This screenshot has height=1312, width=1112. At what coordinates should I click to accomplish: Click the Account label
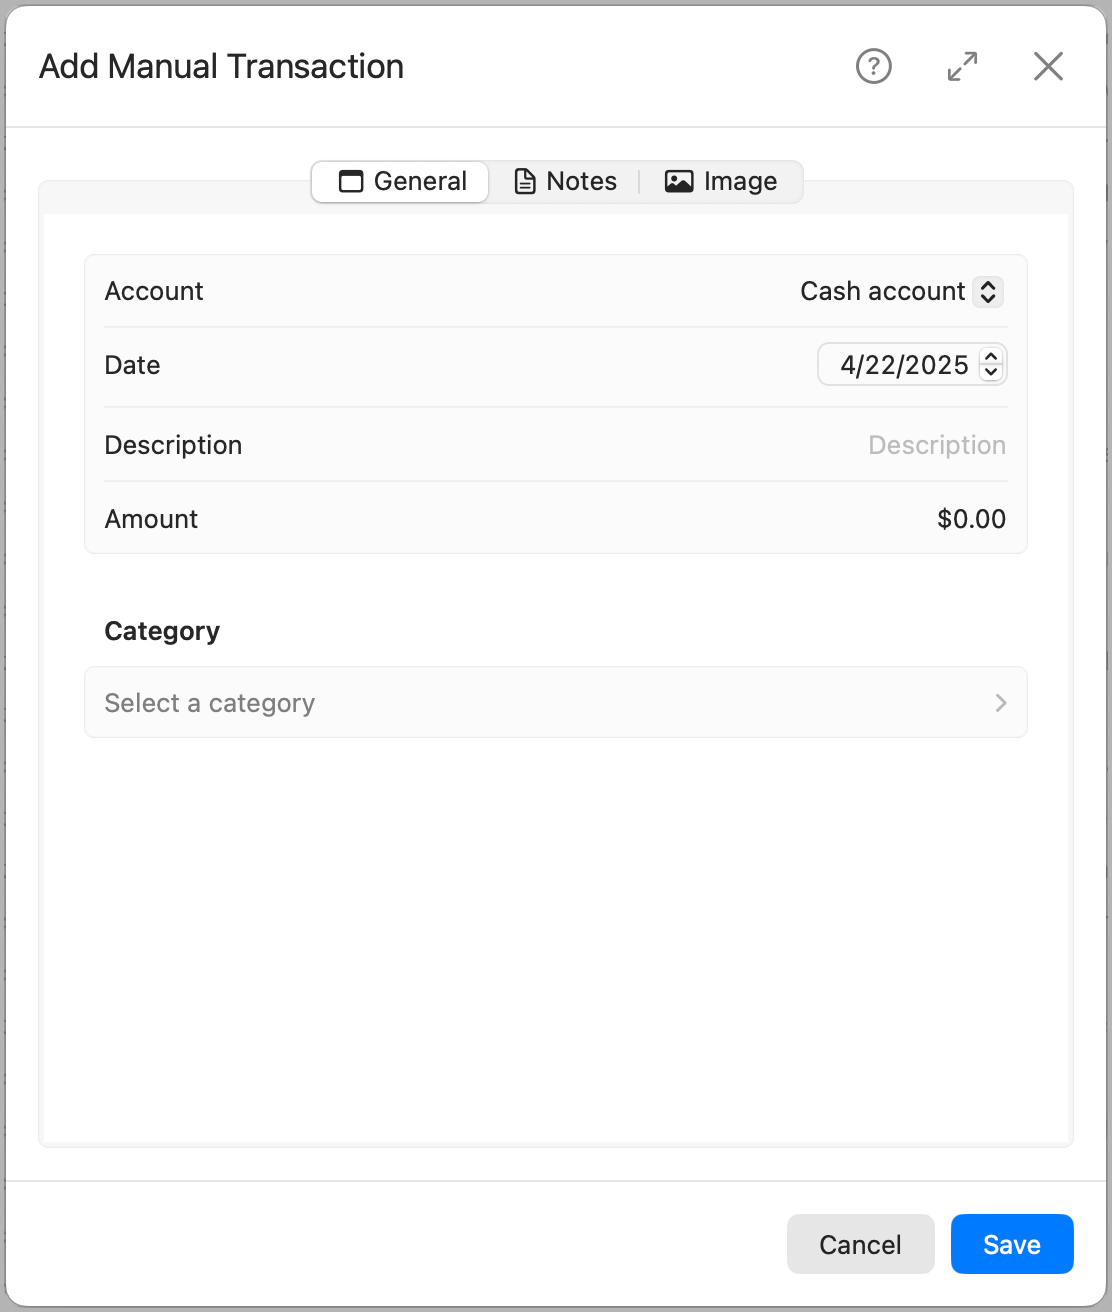click(154, 291)
